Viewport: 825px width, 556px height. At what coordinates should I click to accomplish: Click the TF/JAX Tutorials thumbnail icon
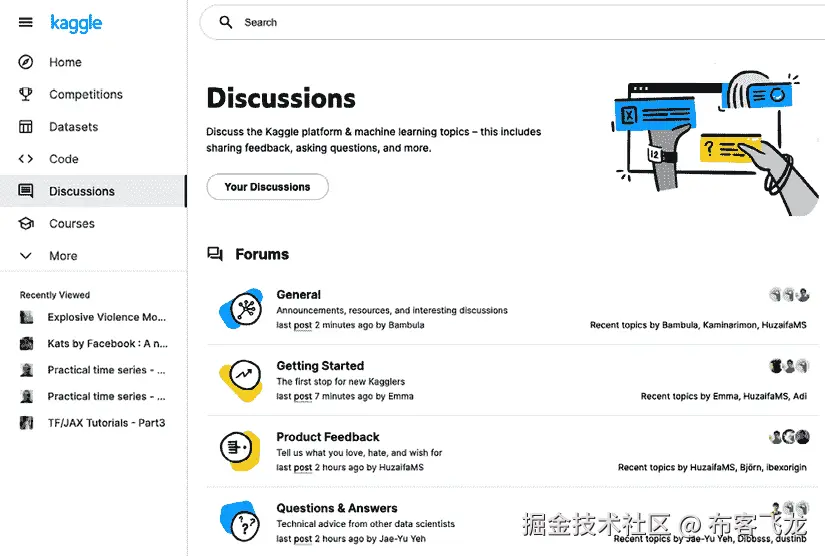click(x=26, y=423)
